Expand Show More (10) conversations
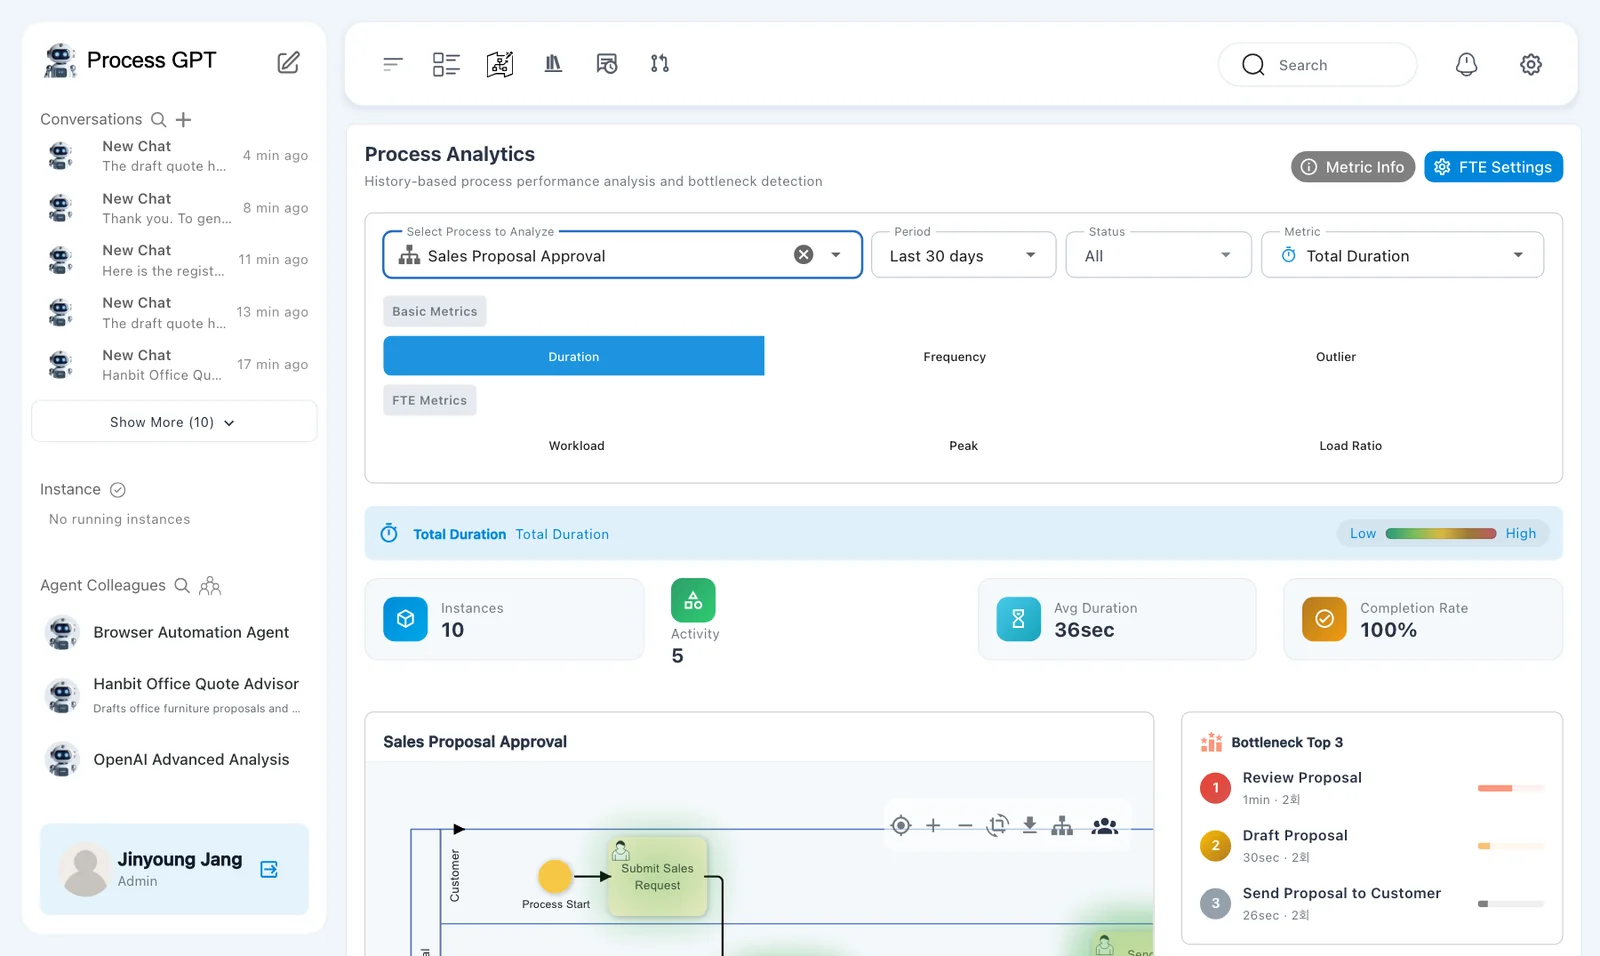The image size is (1600, 956). [x=174, y=422]
